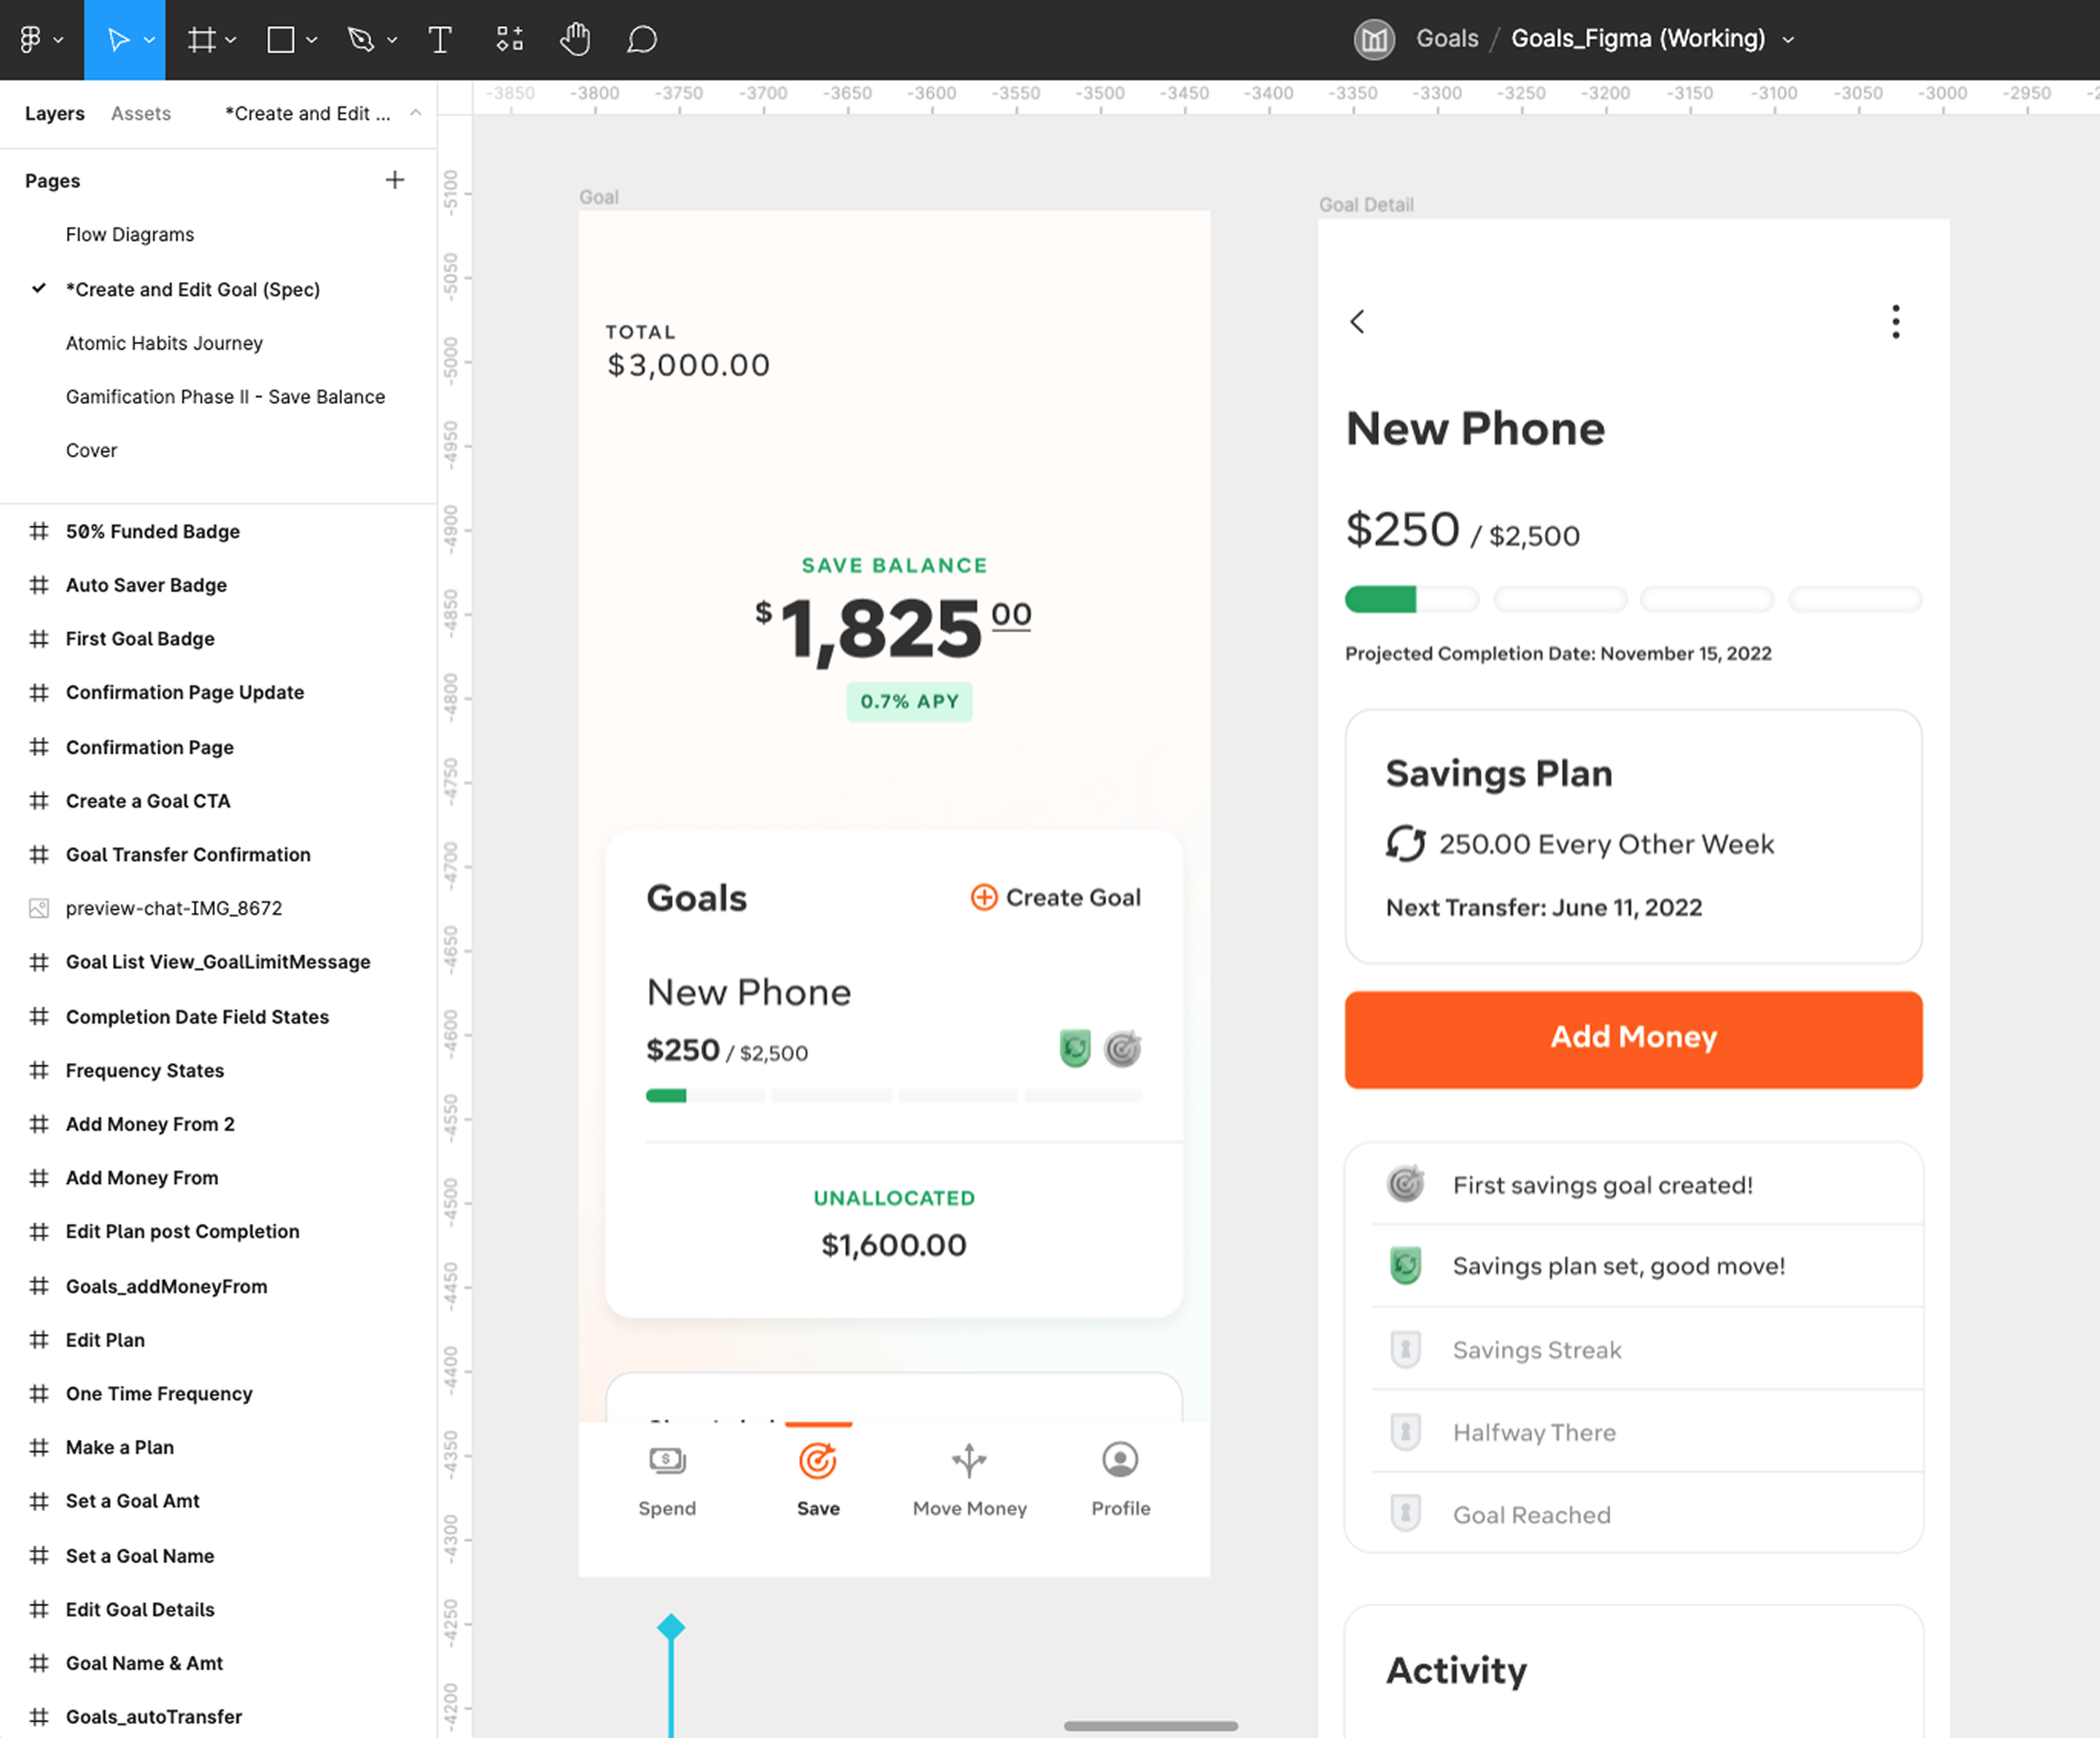Click the orange Add Money button
This screenshot has width=2100, height=1738.
[1633, 1038]
